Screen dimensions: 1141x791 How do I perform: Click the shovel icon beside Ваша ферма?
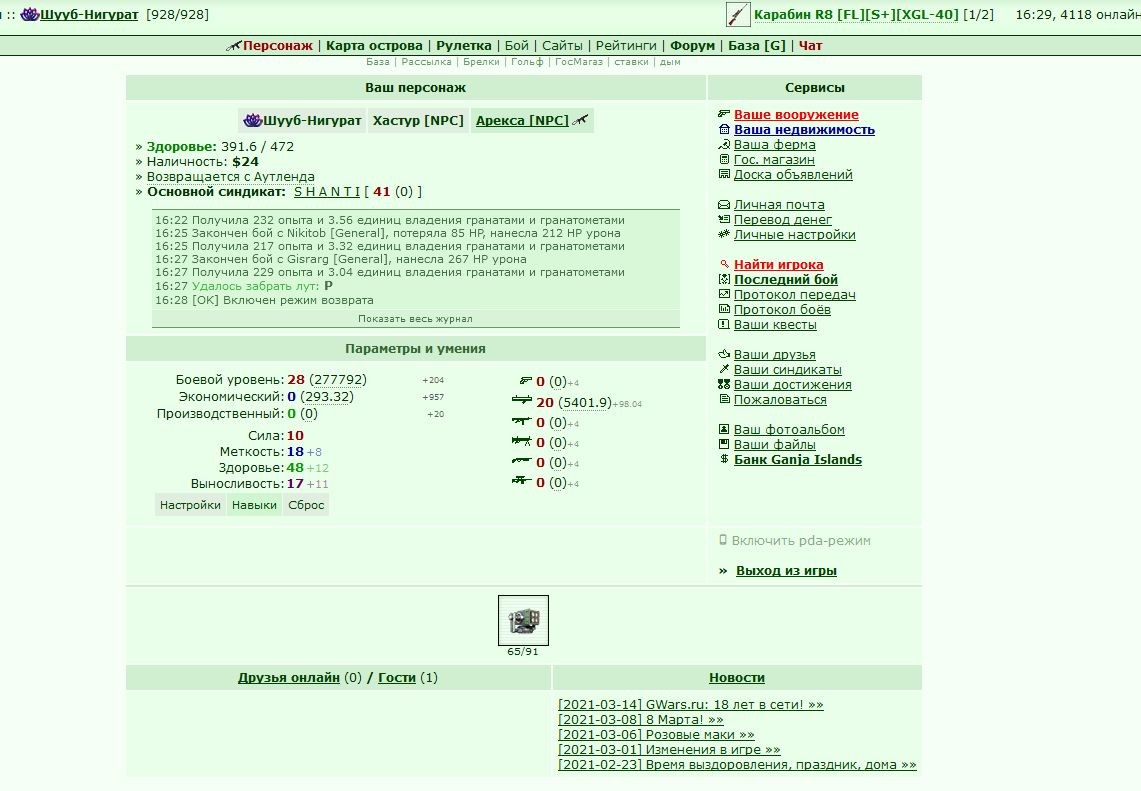[723, 144]
